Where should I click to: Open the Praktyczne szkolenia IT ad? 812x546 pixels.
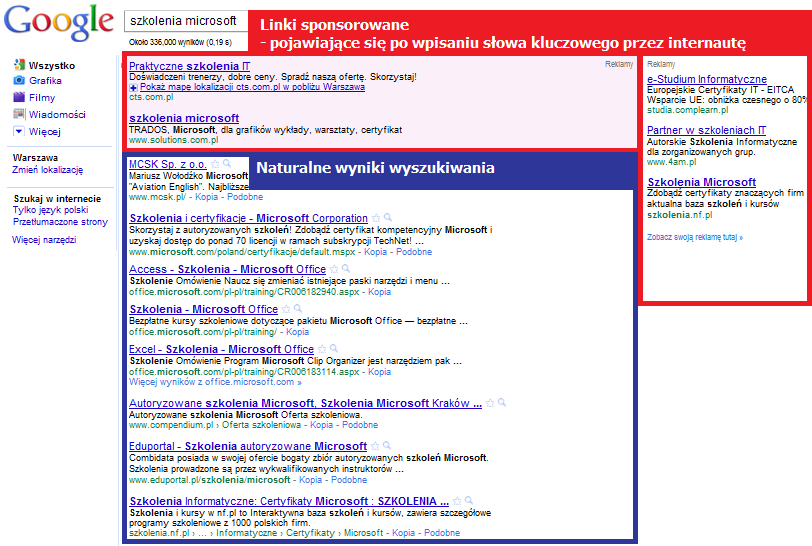(x=190, y=66)
